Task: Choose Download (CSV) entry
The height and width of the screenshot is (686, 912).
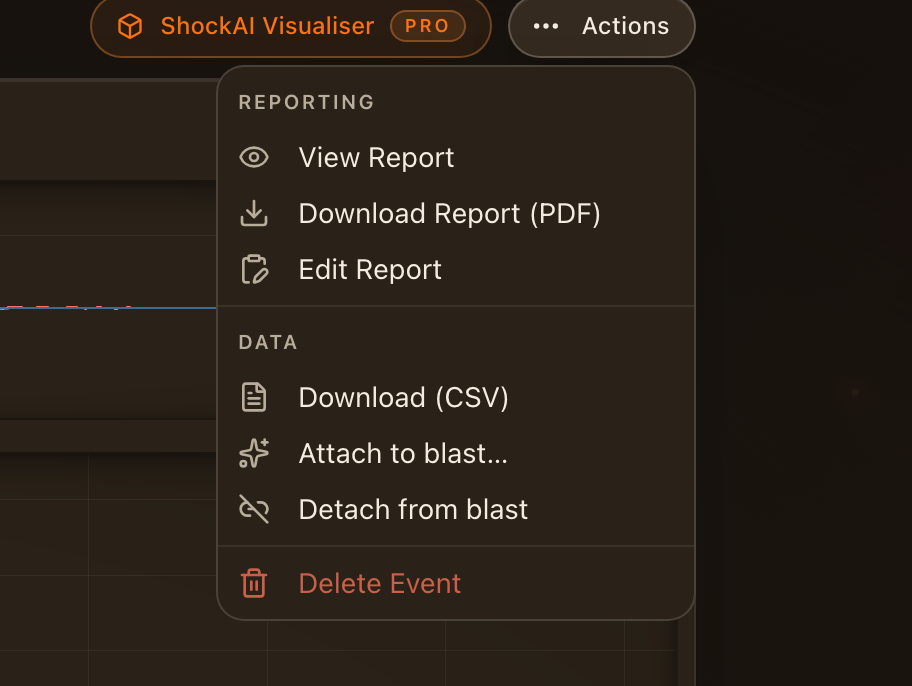Action: [x=455, y=397]
